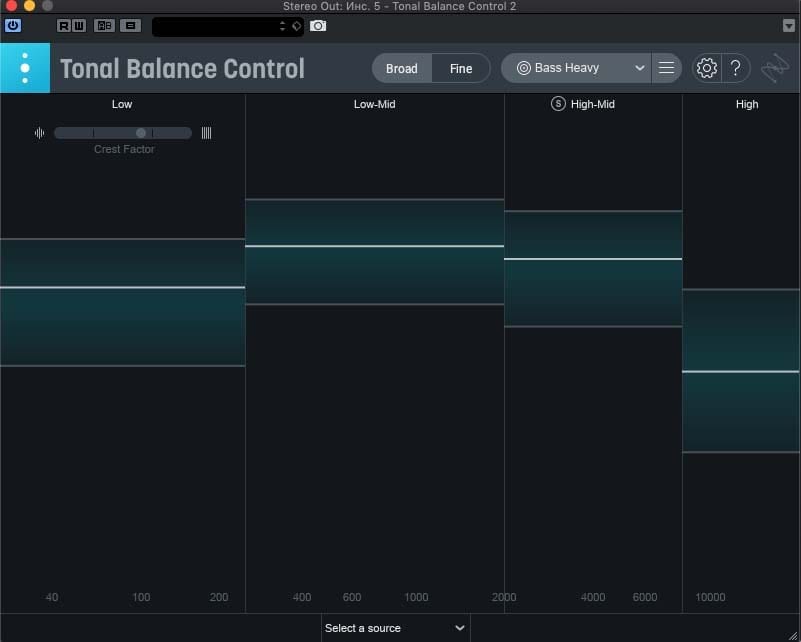The width and height of the screenshot is (801, 642).
Task: Toggle the plugin bypass power button
Action: (x=13, y=26)
